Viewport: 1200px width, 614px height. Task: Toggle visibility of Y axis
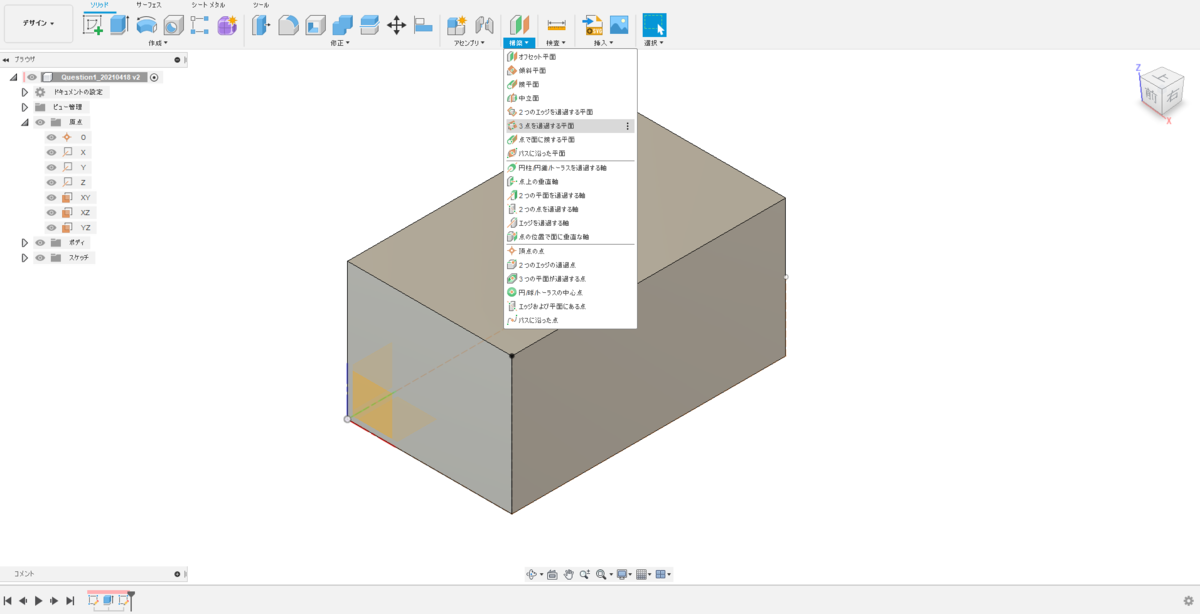52,167
